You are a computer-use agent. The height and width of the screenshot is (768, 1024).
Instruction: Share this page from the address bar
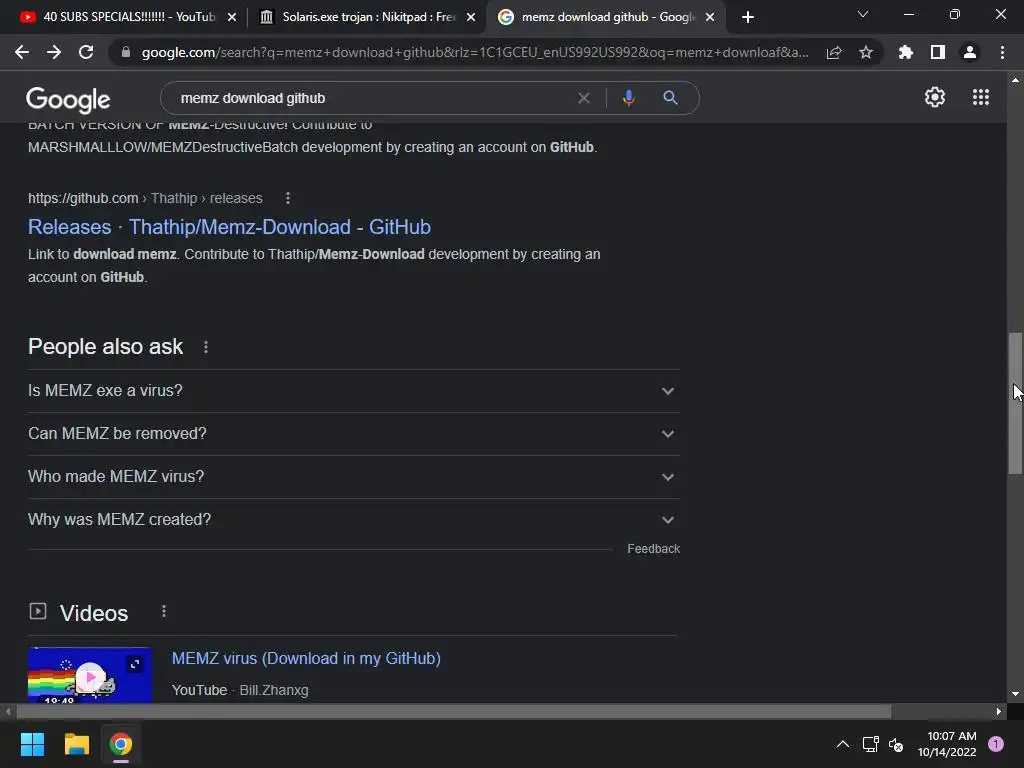point(834,52)
